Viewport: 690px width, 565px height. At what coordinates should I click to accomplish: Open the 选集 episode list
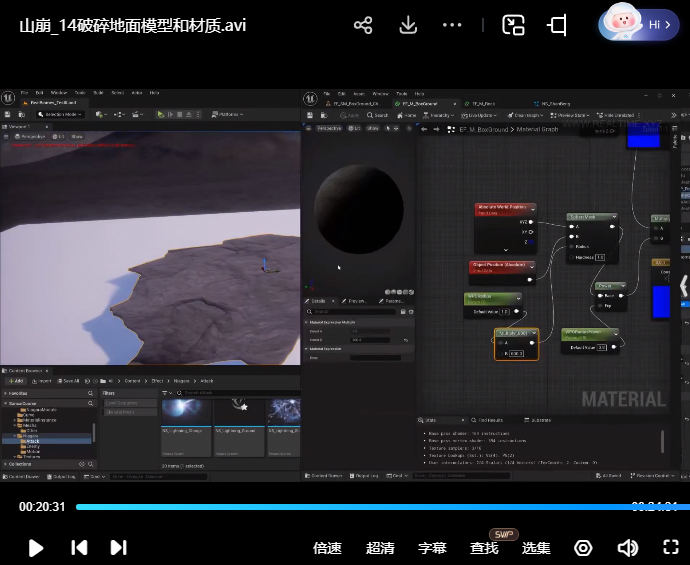[536, 548]
